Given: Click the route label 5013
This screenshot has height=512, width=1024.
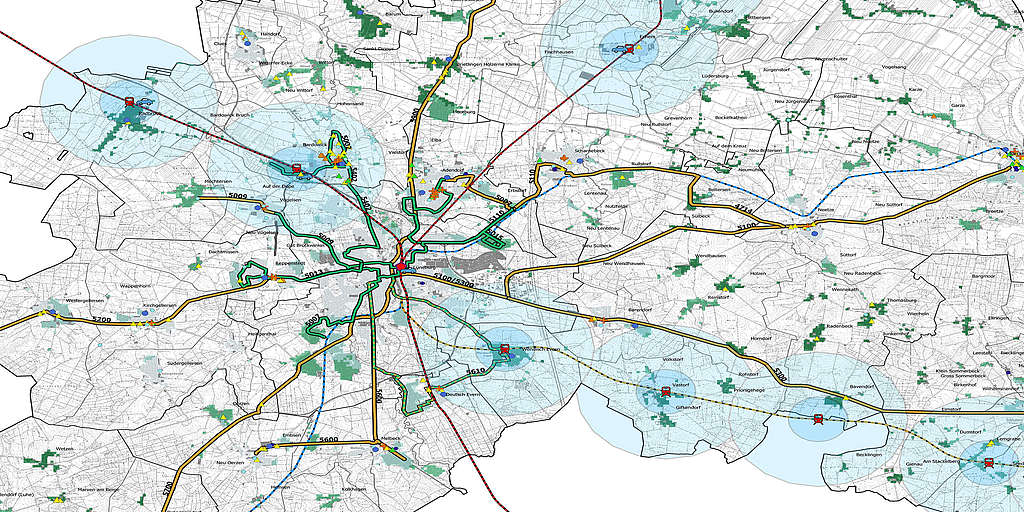Looking at the screenshot, I should [313, 274].
